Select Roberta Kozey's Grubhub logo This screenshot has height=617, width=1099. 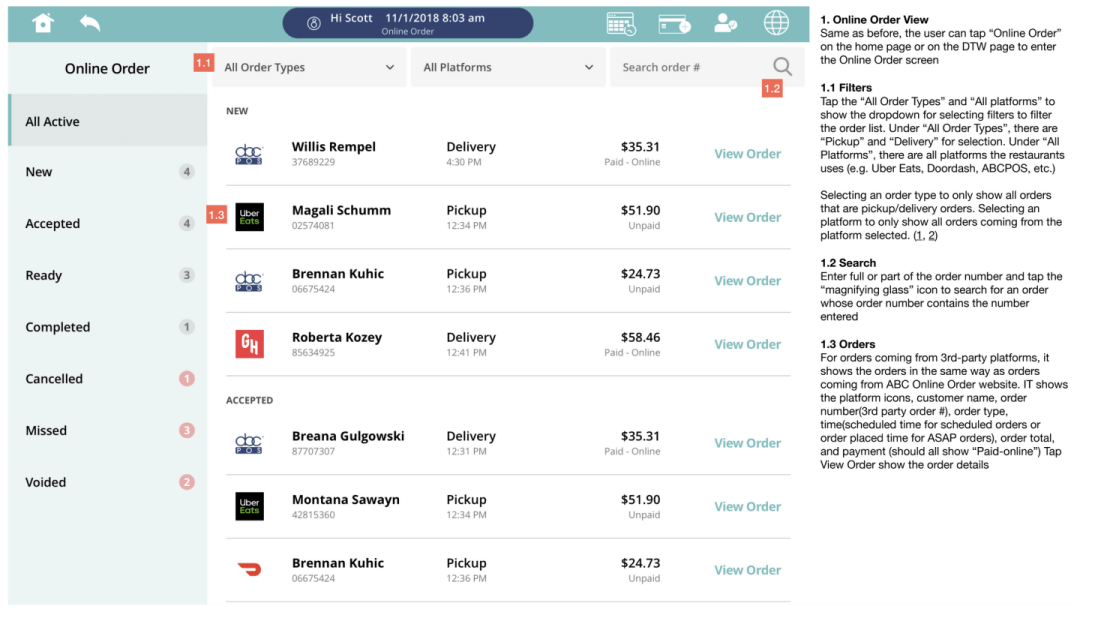tap(250, 344)
